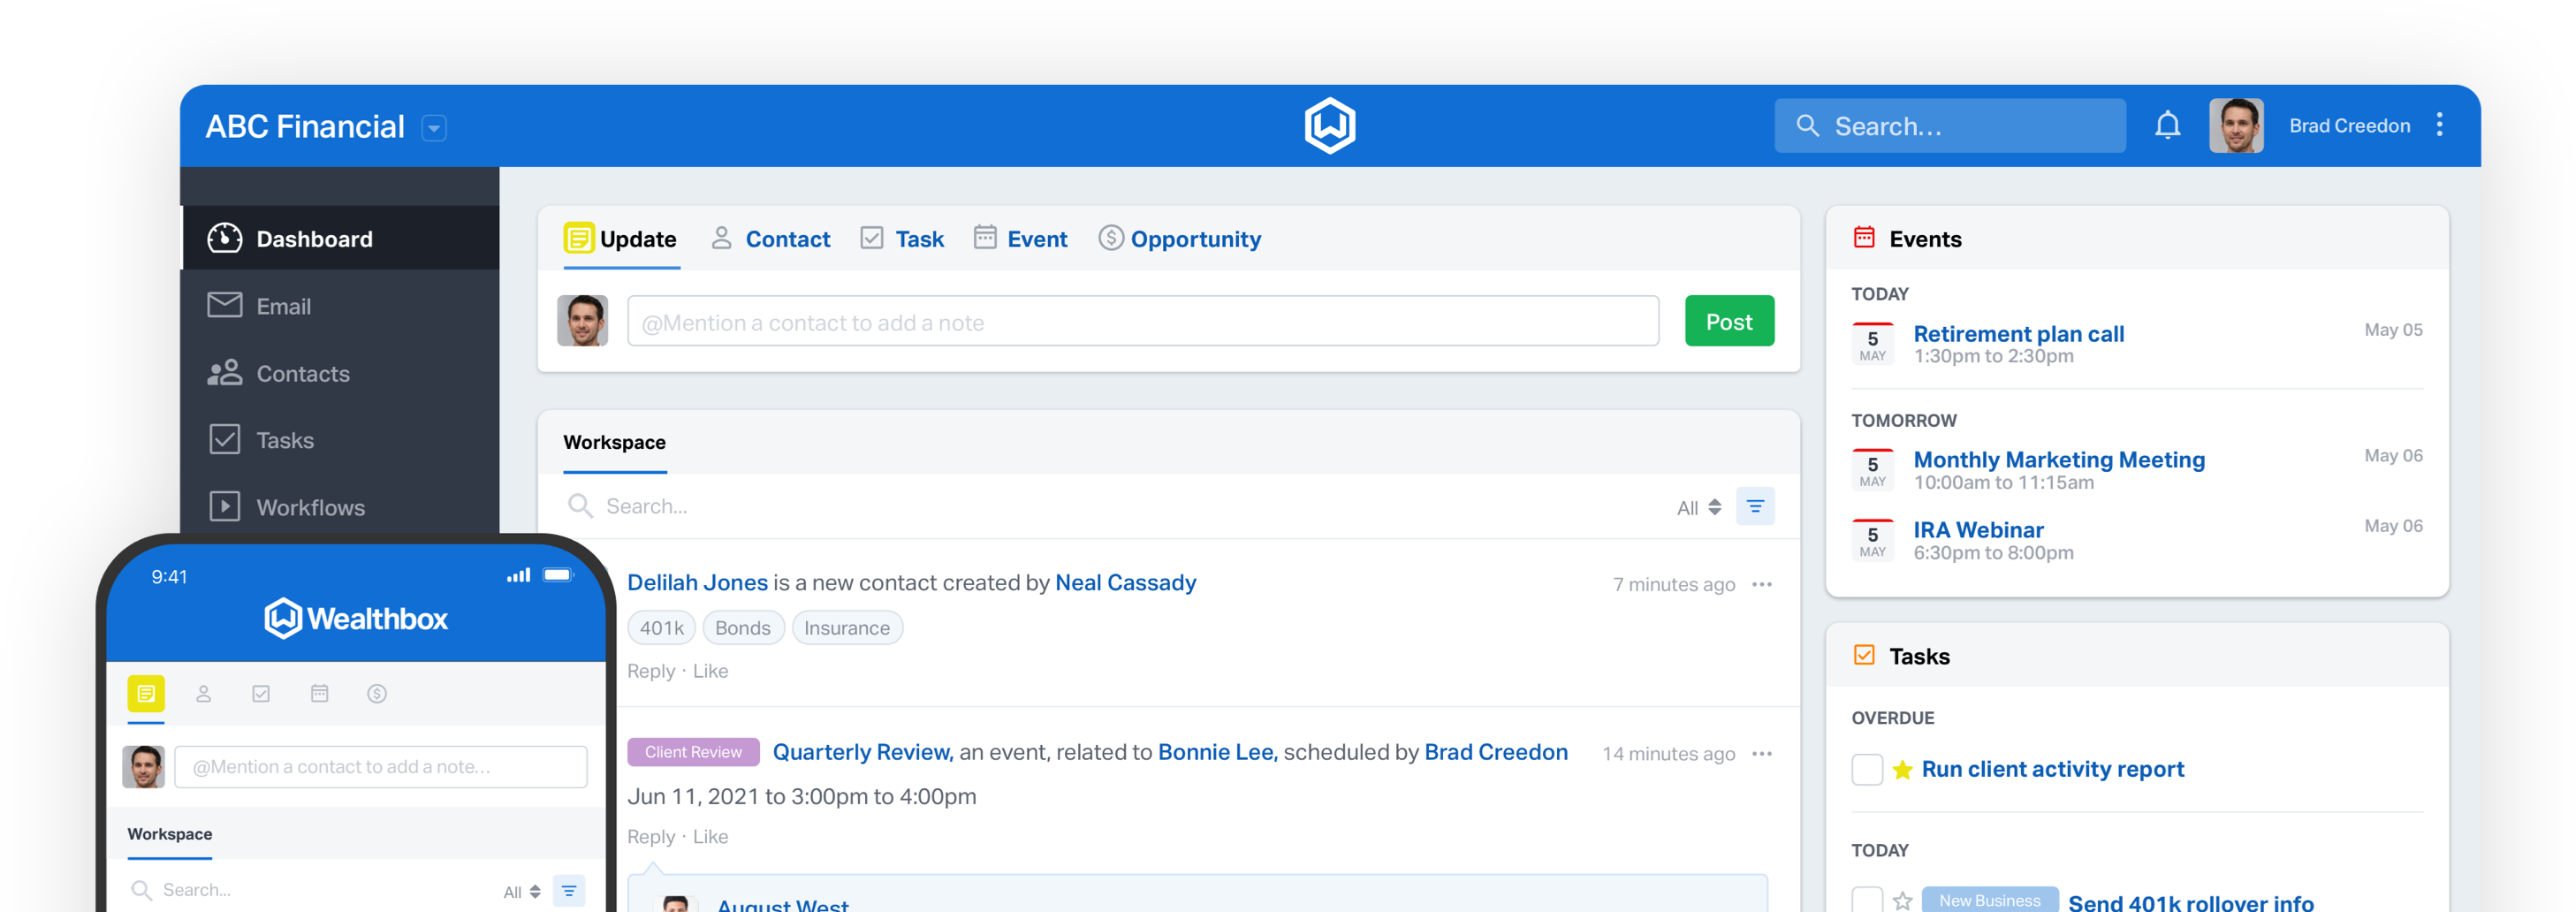This screenshot has height=912, width=2576.
Task: Open the notifications bell
Action: click(x=2167, y=126)
